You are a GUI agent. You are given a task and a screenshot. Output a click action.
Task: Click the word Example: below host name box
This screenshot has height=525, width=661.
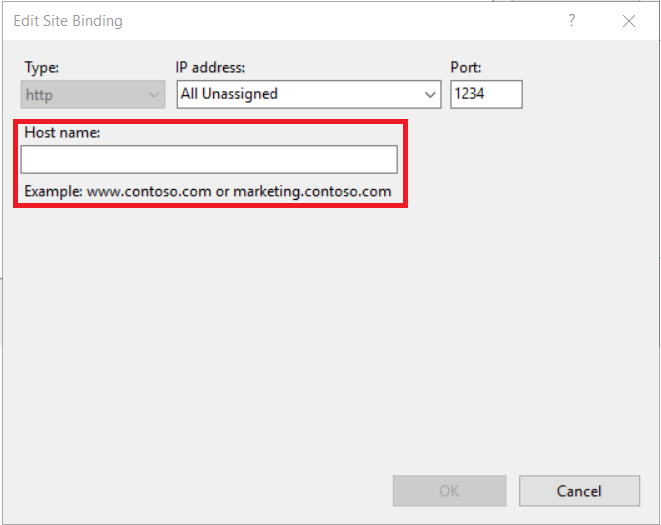point(53,191)
